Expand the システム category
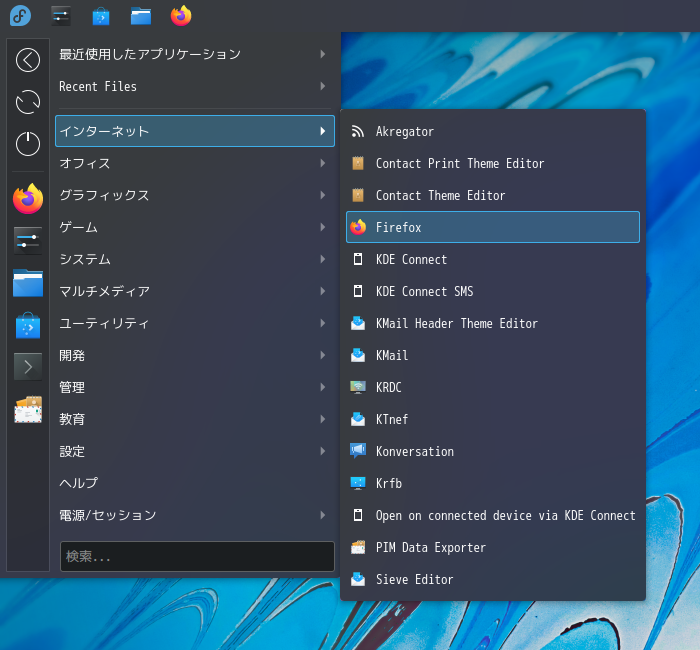The height and width of the screenshot is (650, 700). pos(195,259)
